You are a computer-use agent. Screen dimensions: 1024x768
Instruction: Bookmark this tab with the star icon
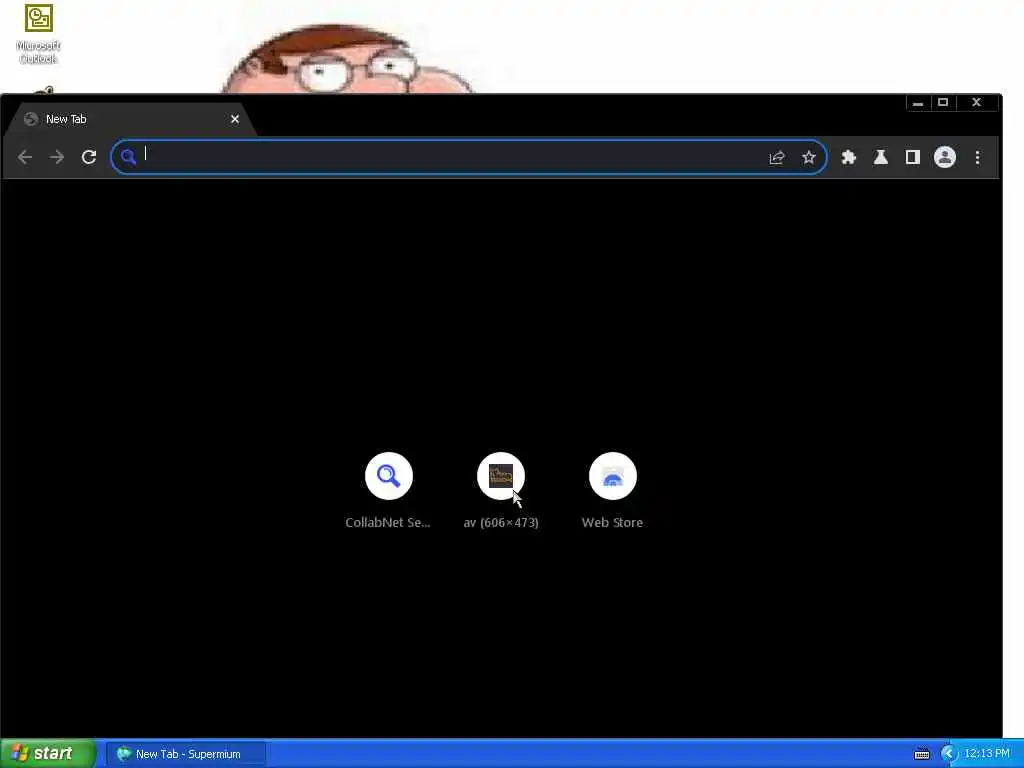[808, 157]
